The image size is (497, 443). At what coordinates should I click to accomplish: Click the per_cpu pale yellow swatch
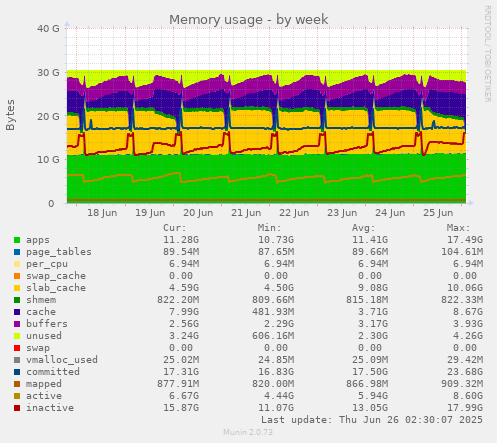[x=17, y=264]
